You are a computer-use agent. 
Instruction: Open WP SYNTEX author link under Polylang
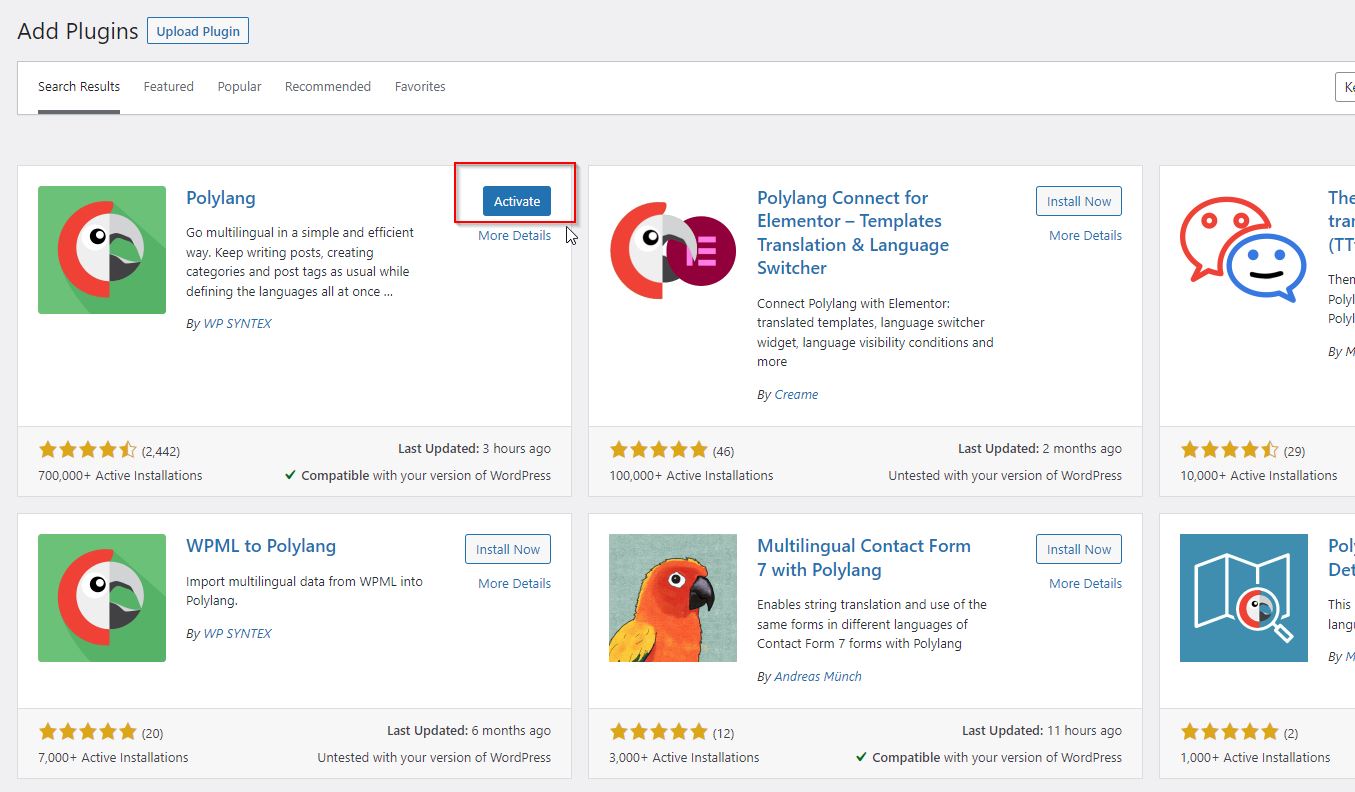(237, 324)
